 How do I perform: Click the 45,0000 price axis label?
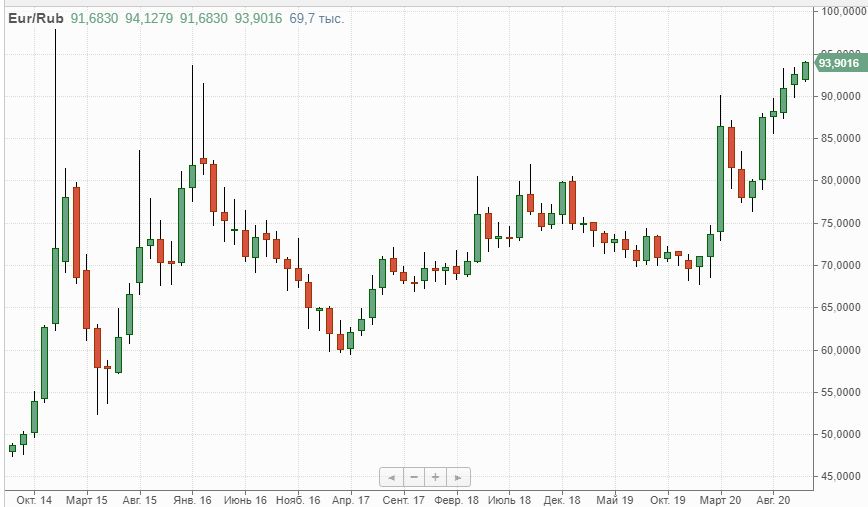pos(840,477)
